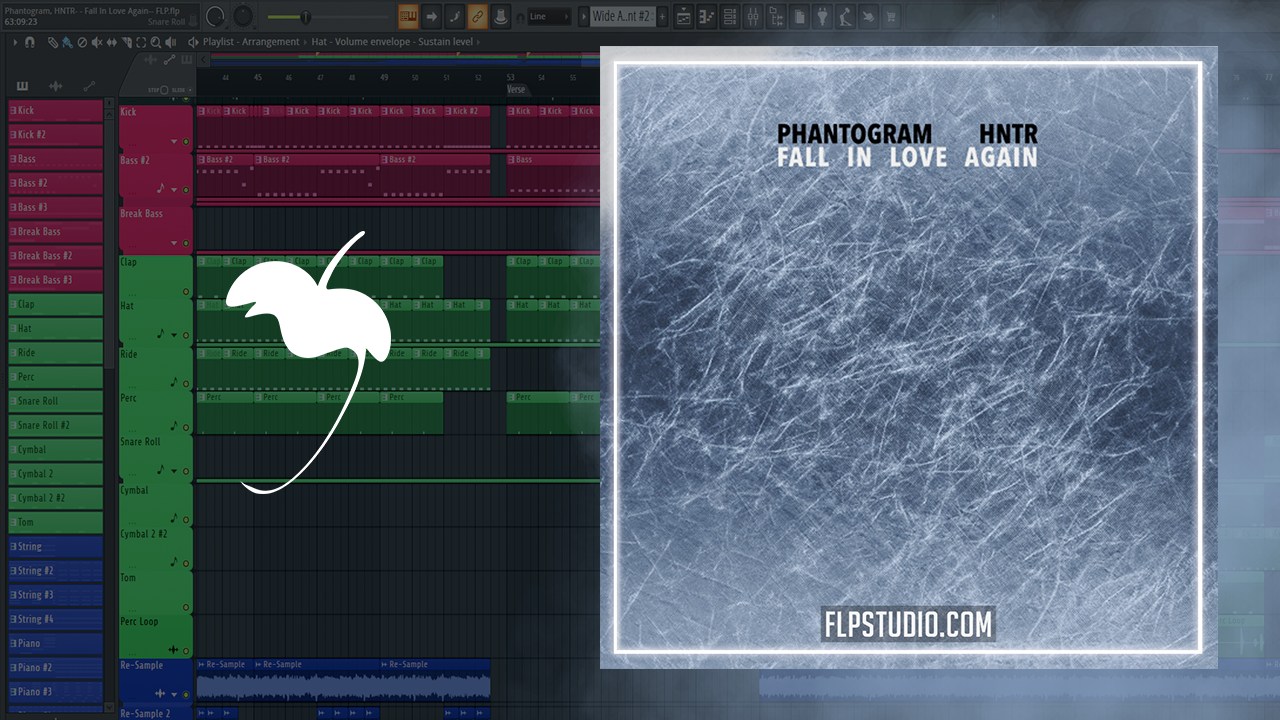This screenshot has height=720, width=1280.
Task: Show automation clips tab in the picker
Action: coord(89,87)
